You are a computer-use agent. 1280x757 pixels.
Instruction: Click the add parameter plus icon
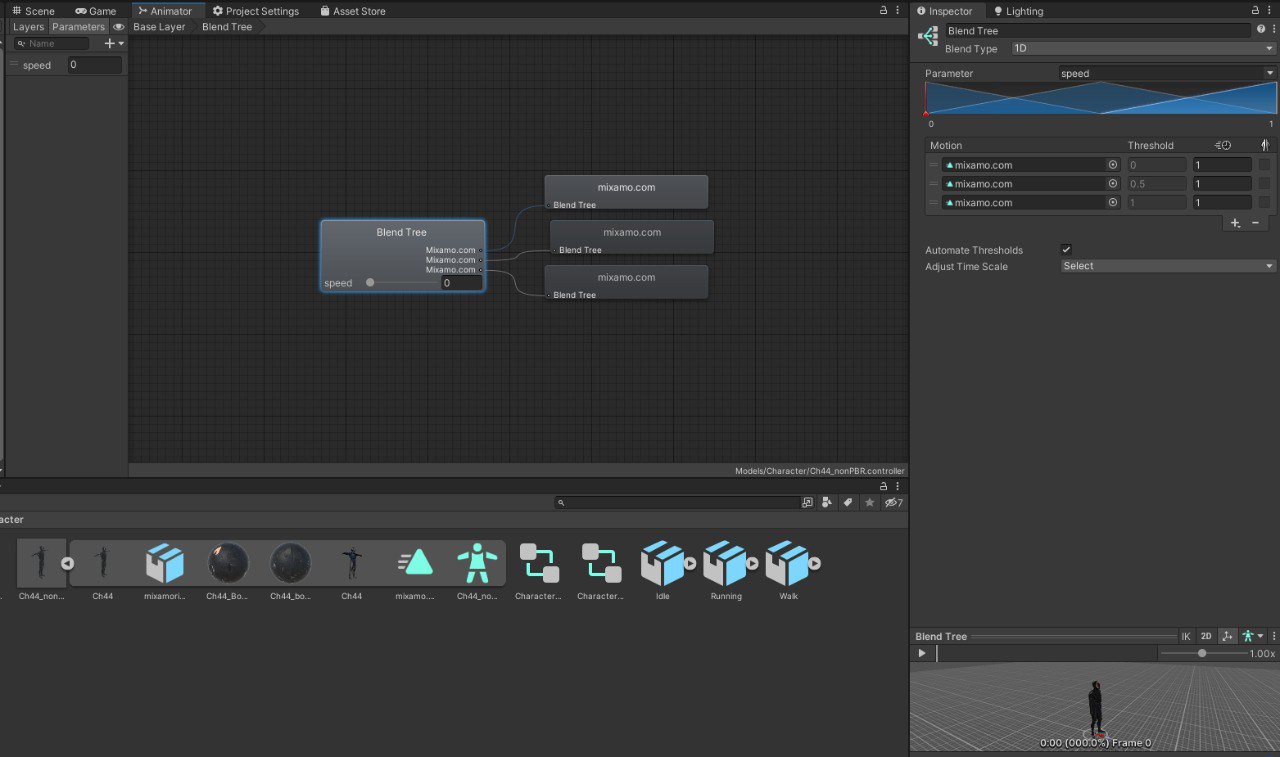point(114,43)
